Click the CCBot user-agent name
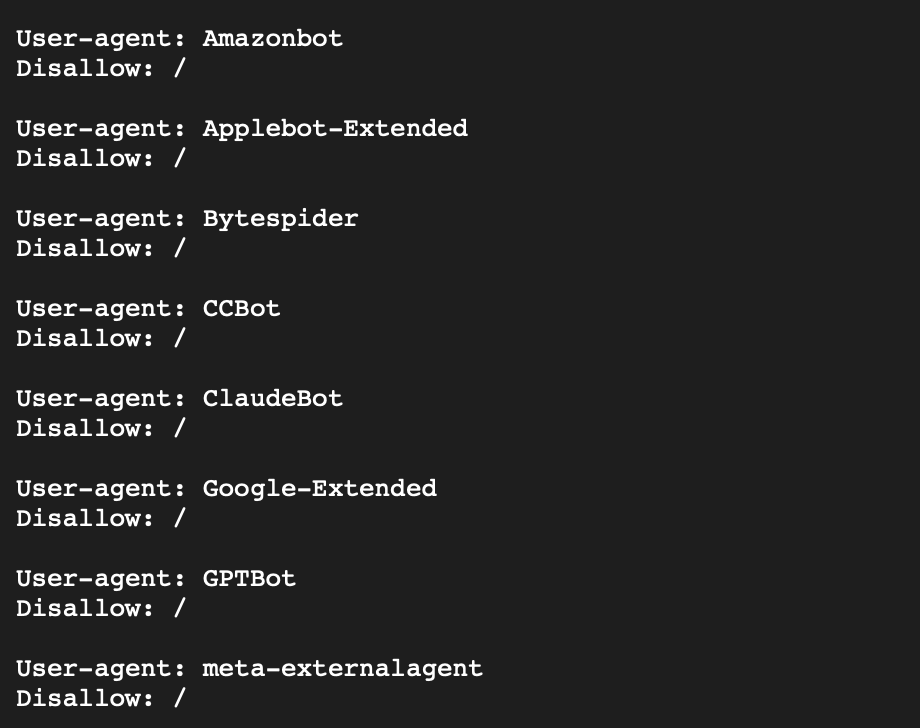Screen dimensions: 920x728 [x=241, y=309]
